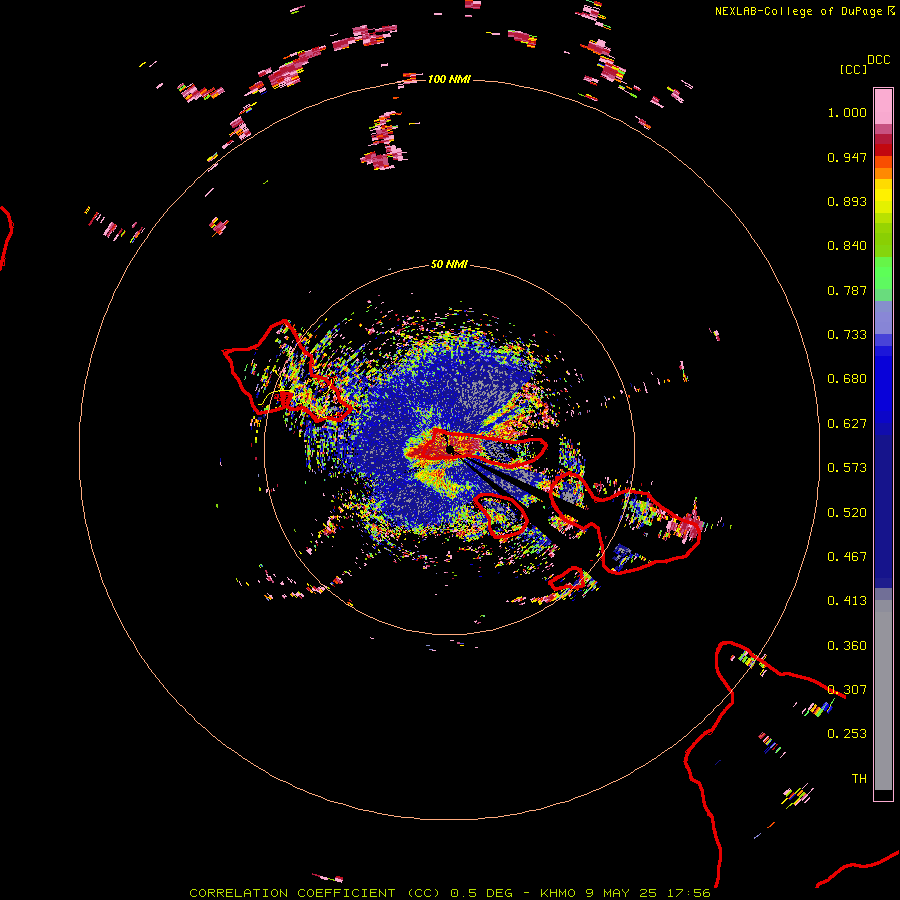Click the 0.360 scale value

[x=847, y=646]
